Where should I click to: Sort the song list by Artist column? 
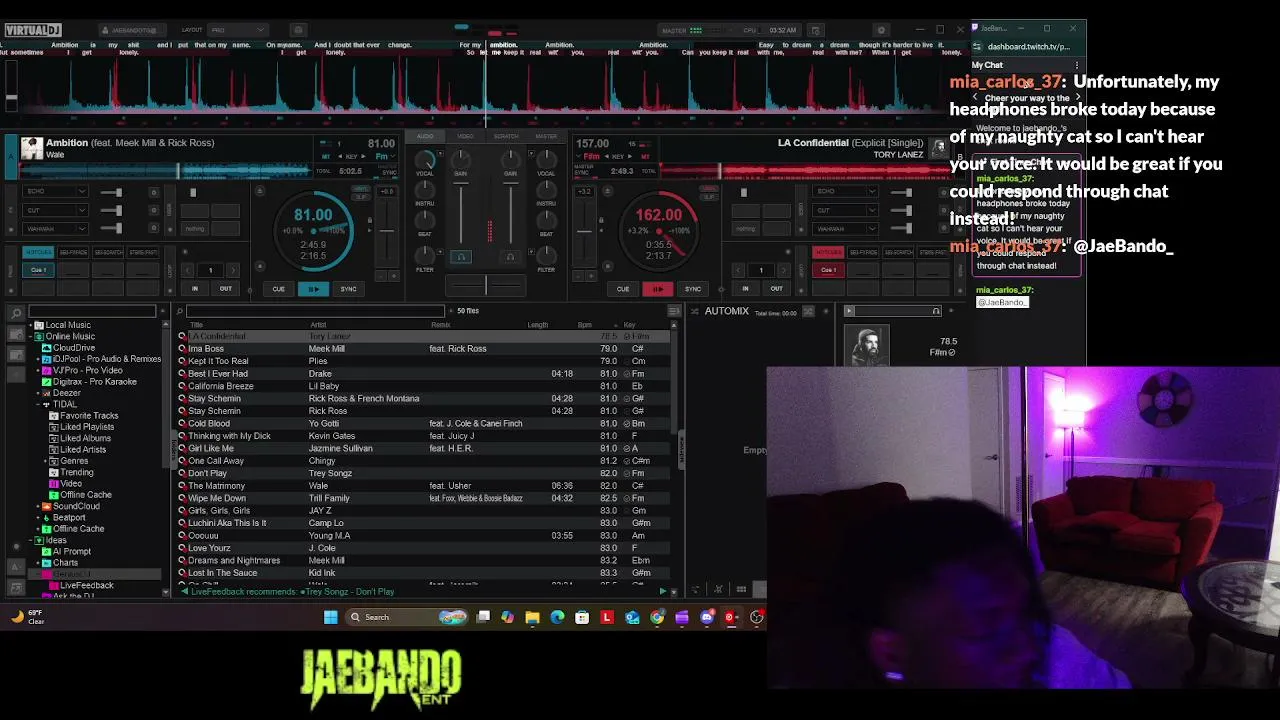(318, 325)
